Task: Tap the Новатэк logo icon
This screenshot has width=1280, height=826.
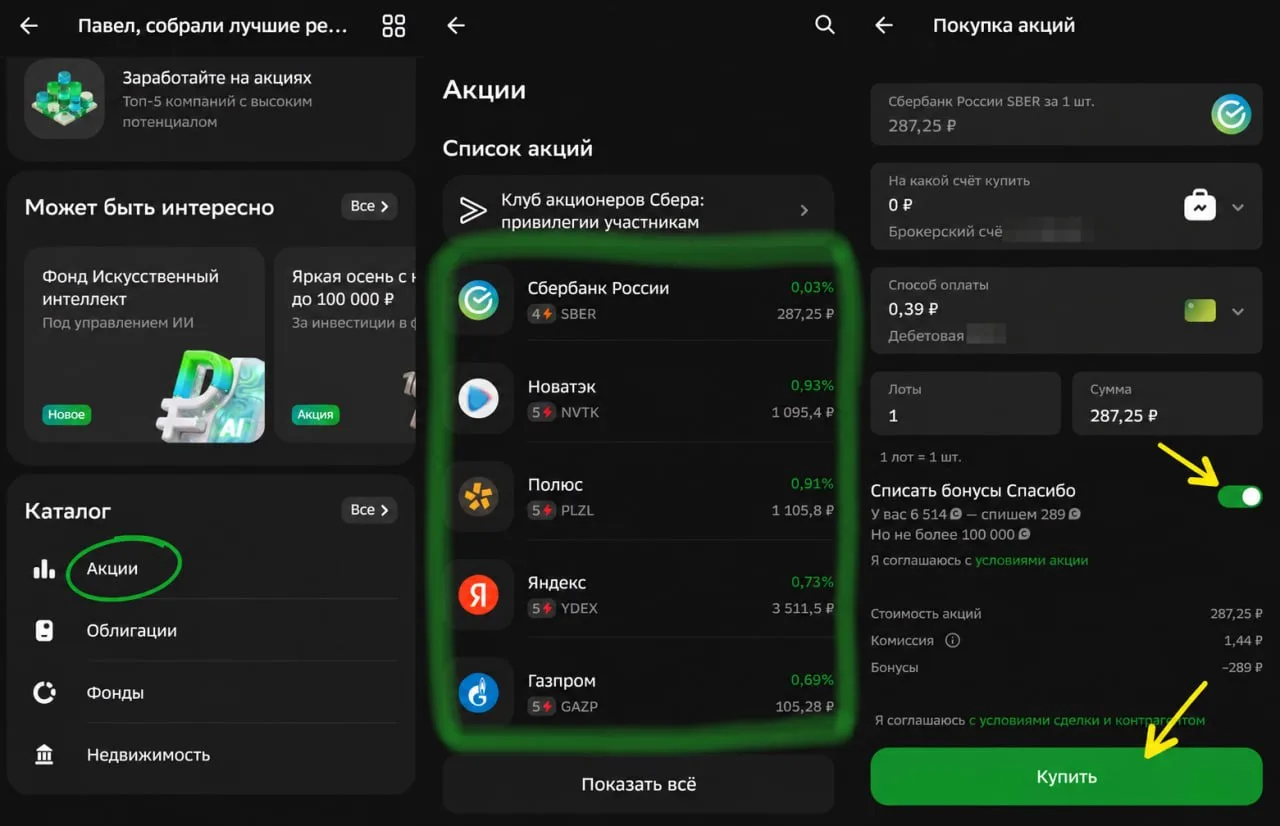Action: click(478, 398)
